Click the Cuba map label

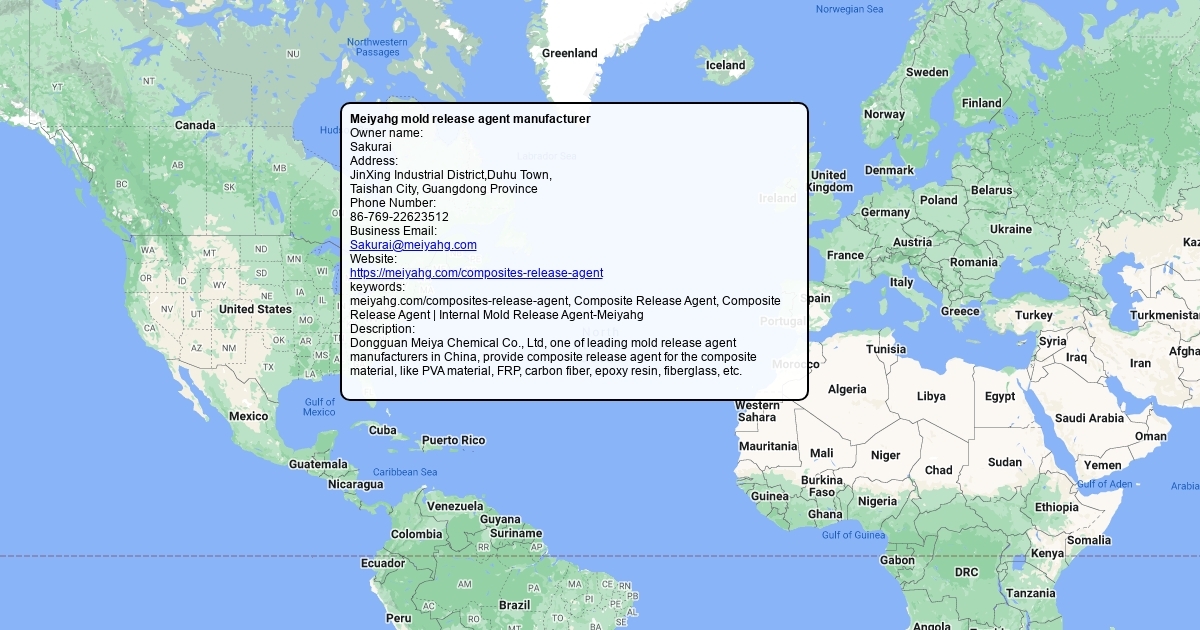[383, 430]
